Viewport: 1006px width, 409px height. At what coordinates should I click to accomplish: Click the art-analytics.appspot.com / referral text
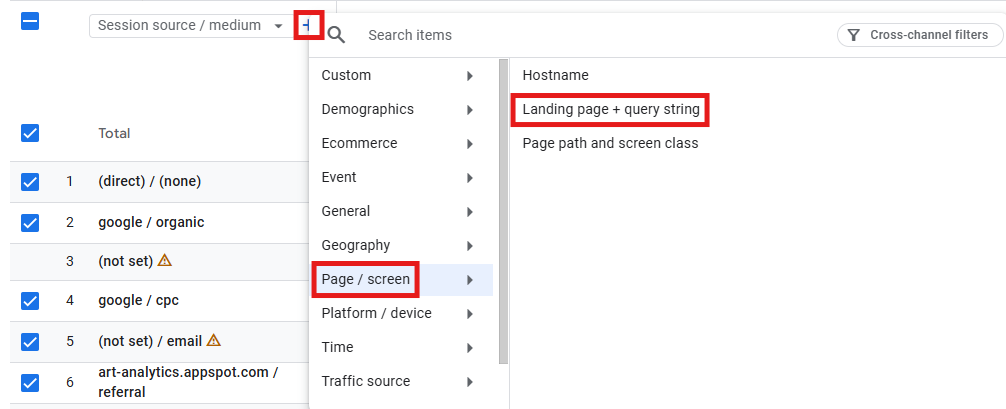click(x=188, y=382)
